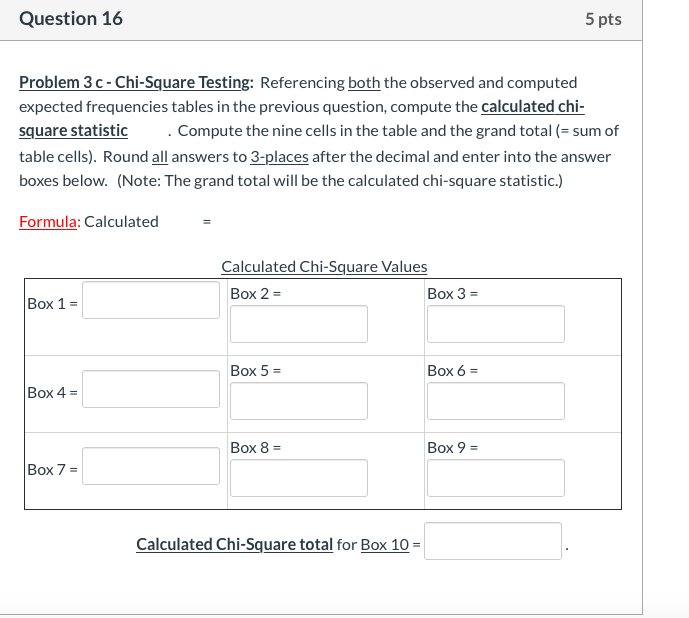689x618 pixels.
Task: Click the Calculated Chi-Square Values table header
Action: point(324,267)
